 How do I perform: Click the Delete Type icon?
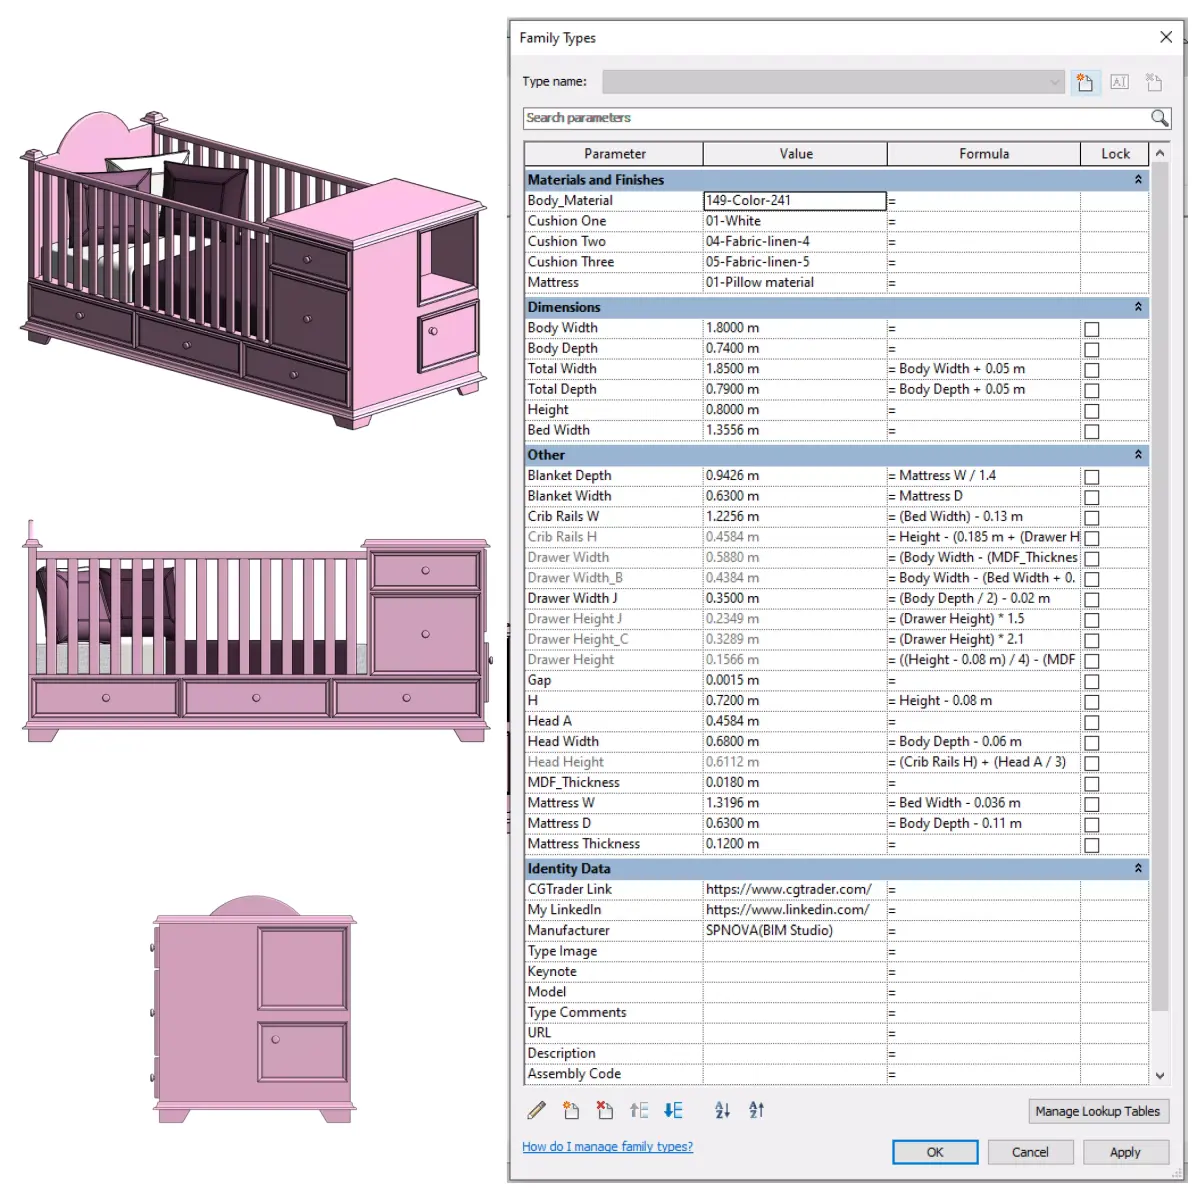coord(1153,82)
